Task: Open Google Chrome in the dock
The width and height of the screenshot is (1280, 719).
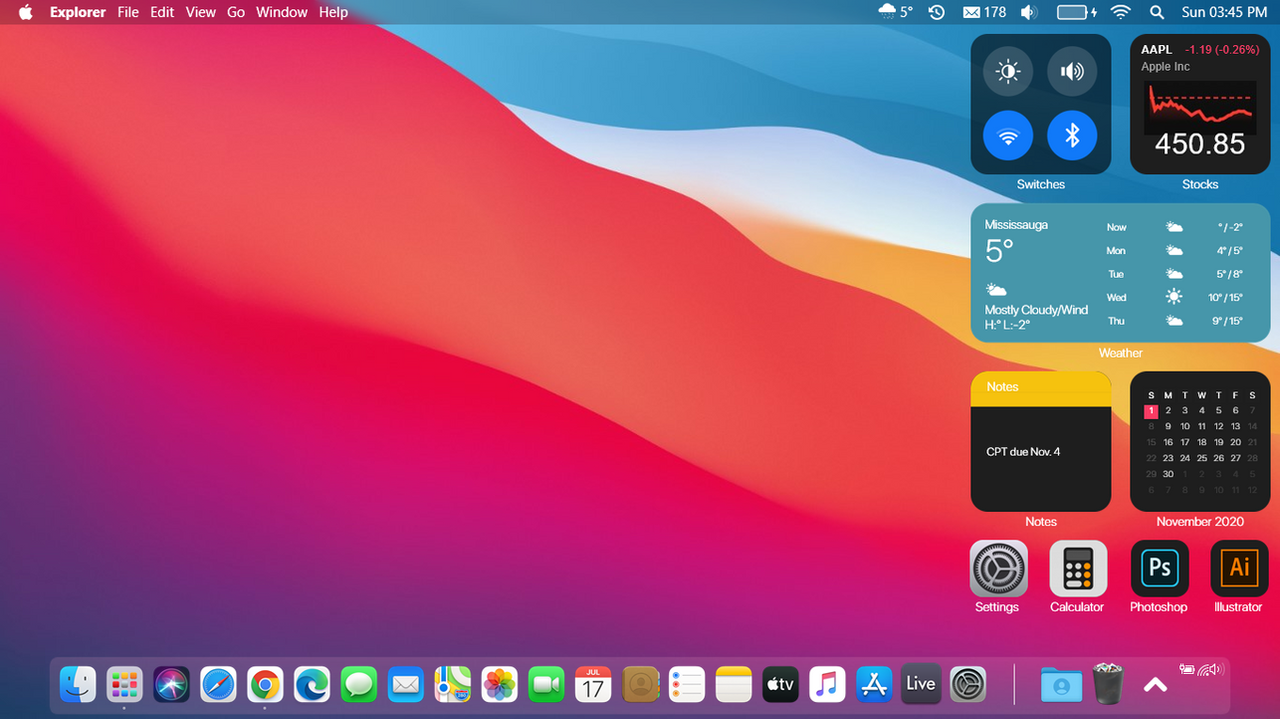Action: (265, 684)
